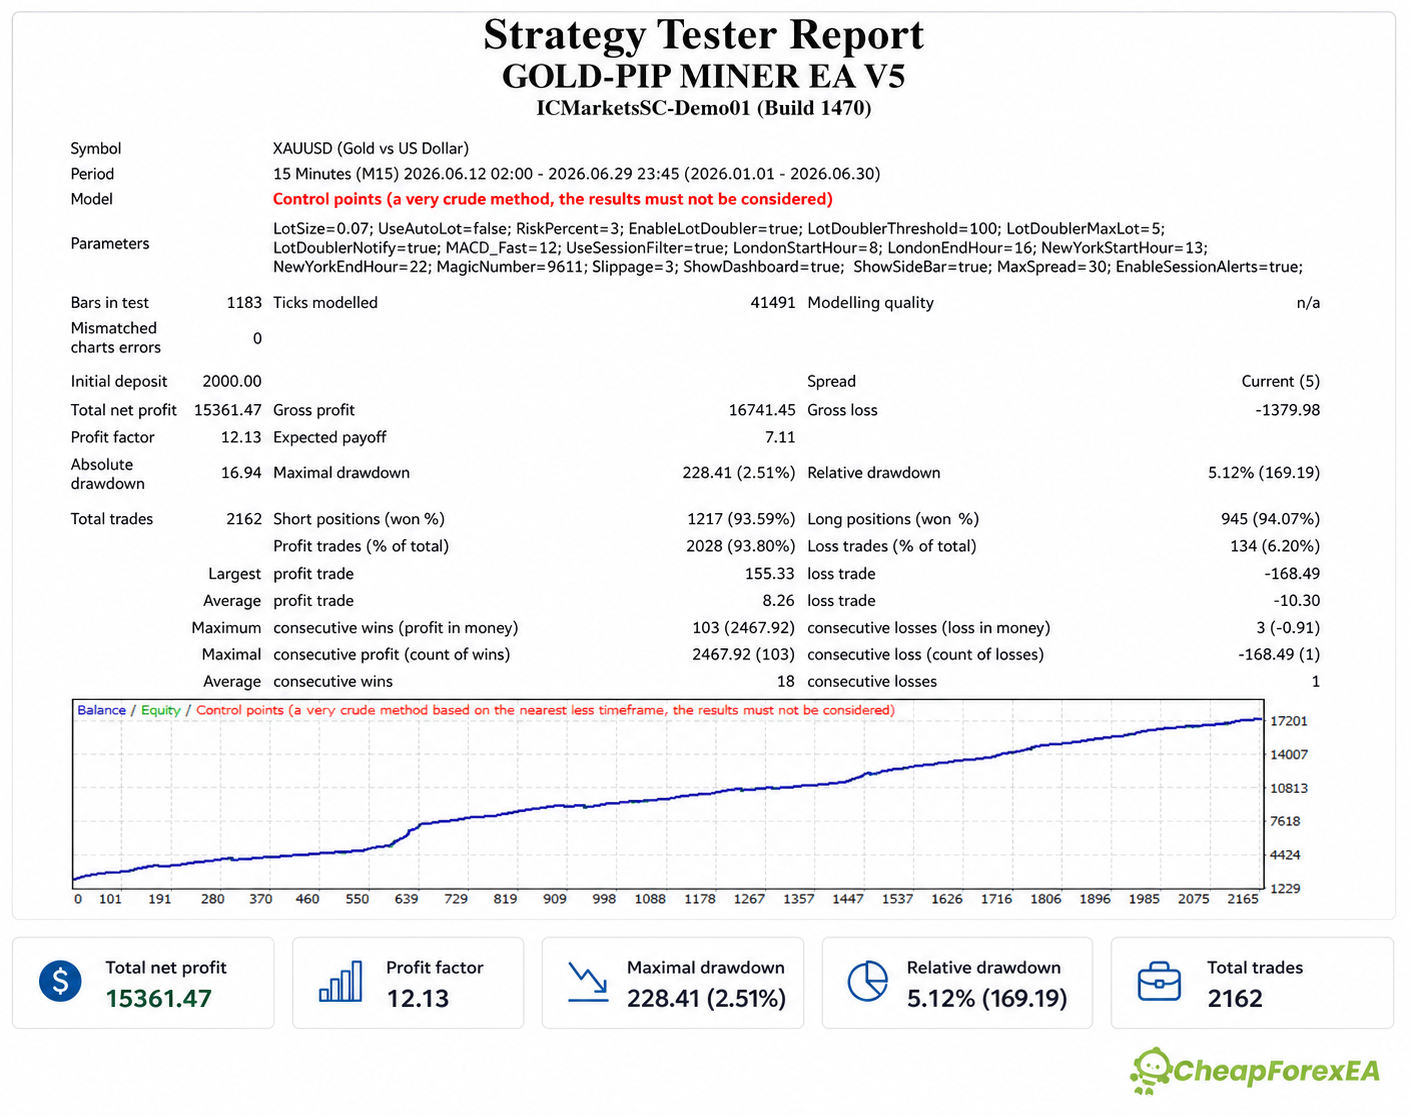
Task: Click the consecutive wins value 103 (2467.92)
Action: [743, 628]
